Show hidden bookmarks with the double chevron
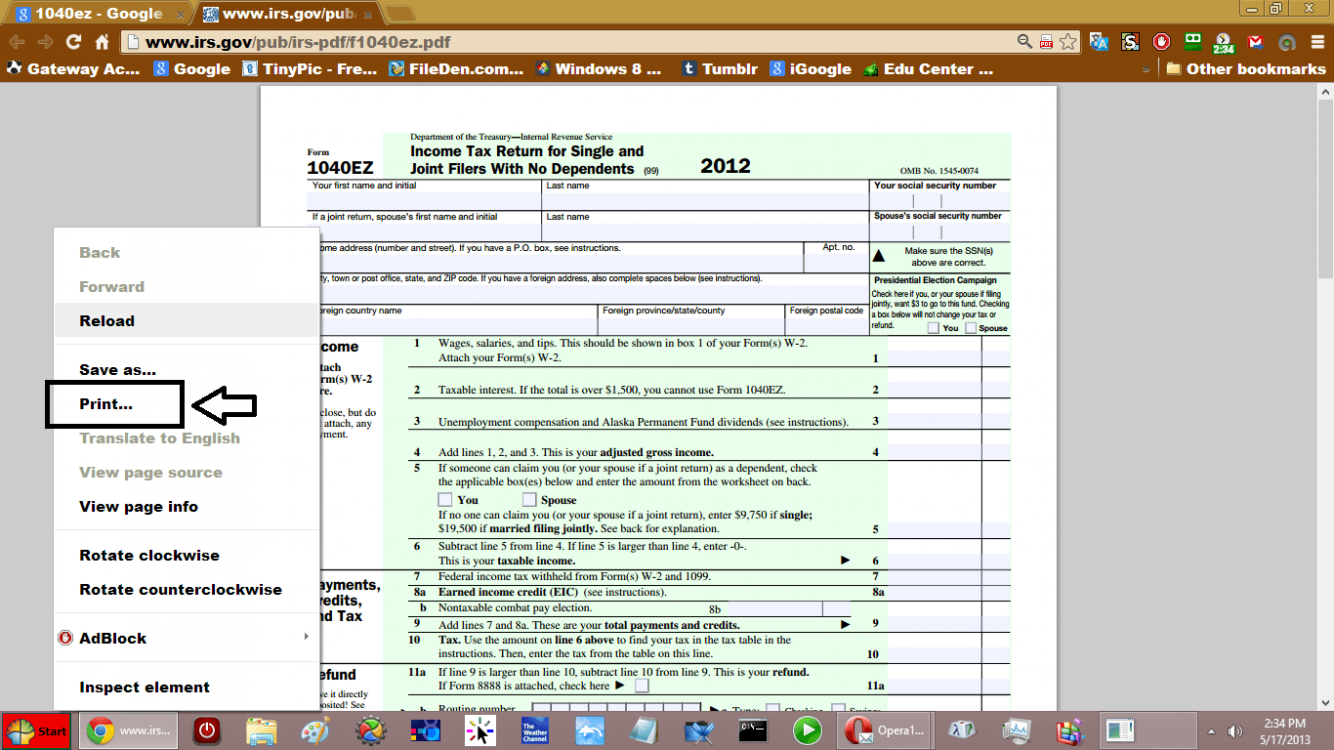Viewport: 1334px width, 750px height. coord(1145,69)
